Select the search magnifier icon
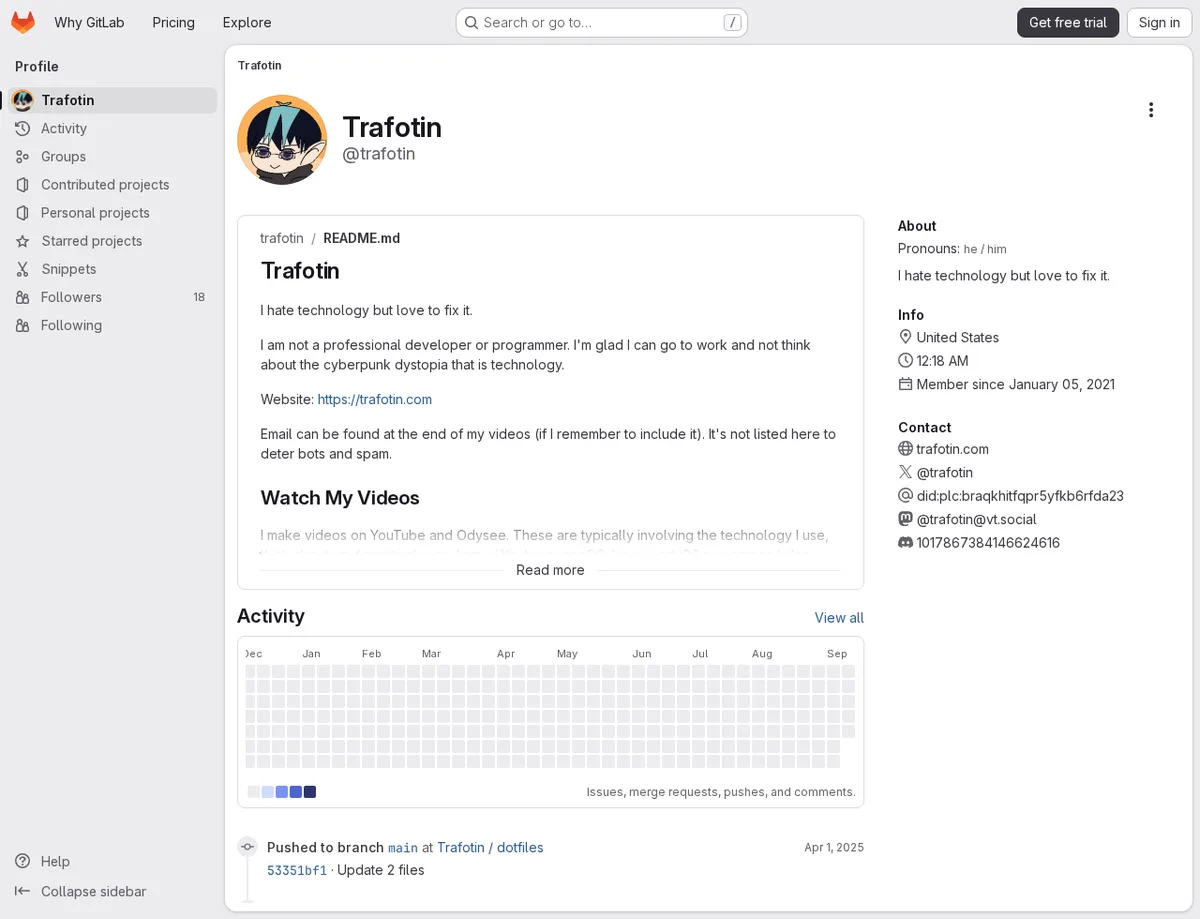The width and height of the screenshot is (1200, 919). coord(471,22)
